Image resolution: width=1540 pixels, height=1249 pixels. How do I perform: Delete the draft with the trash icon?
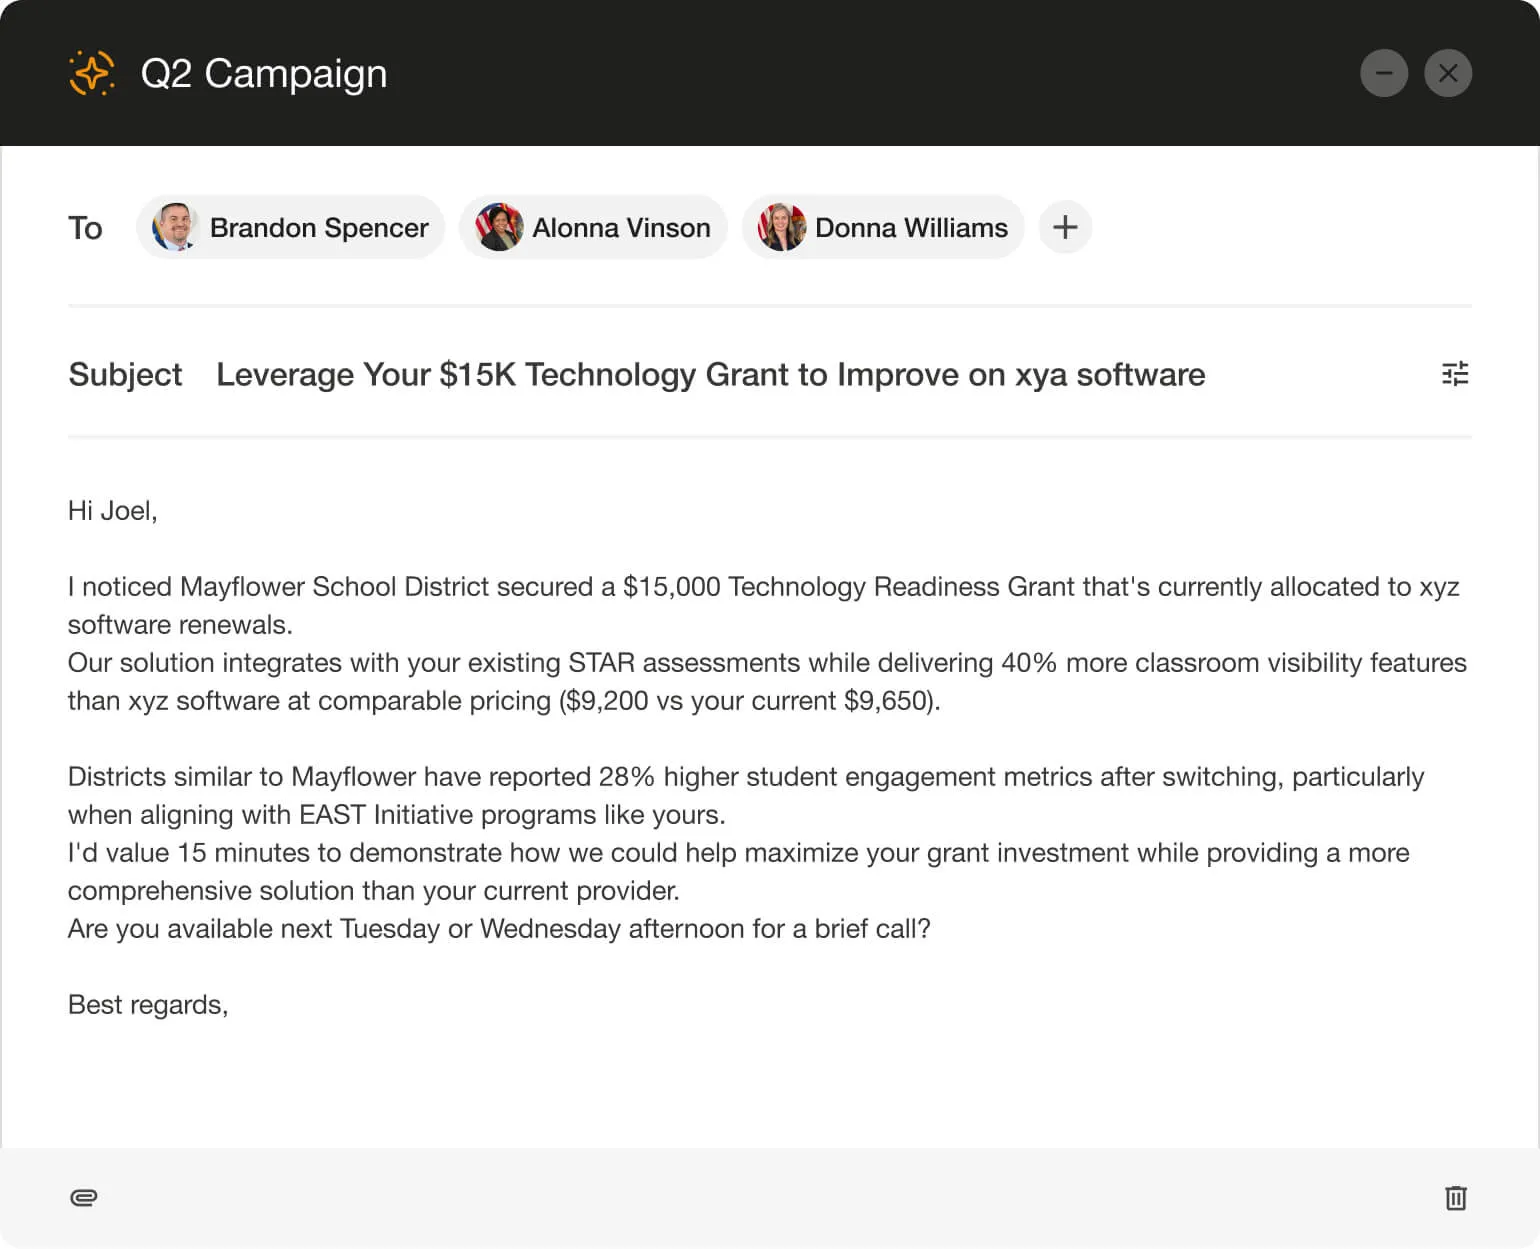(x=1456, y=1197)
